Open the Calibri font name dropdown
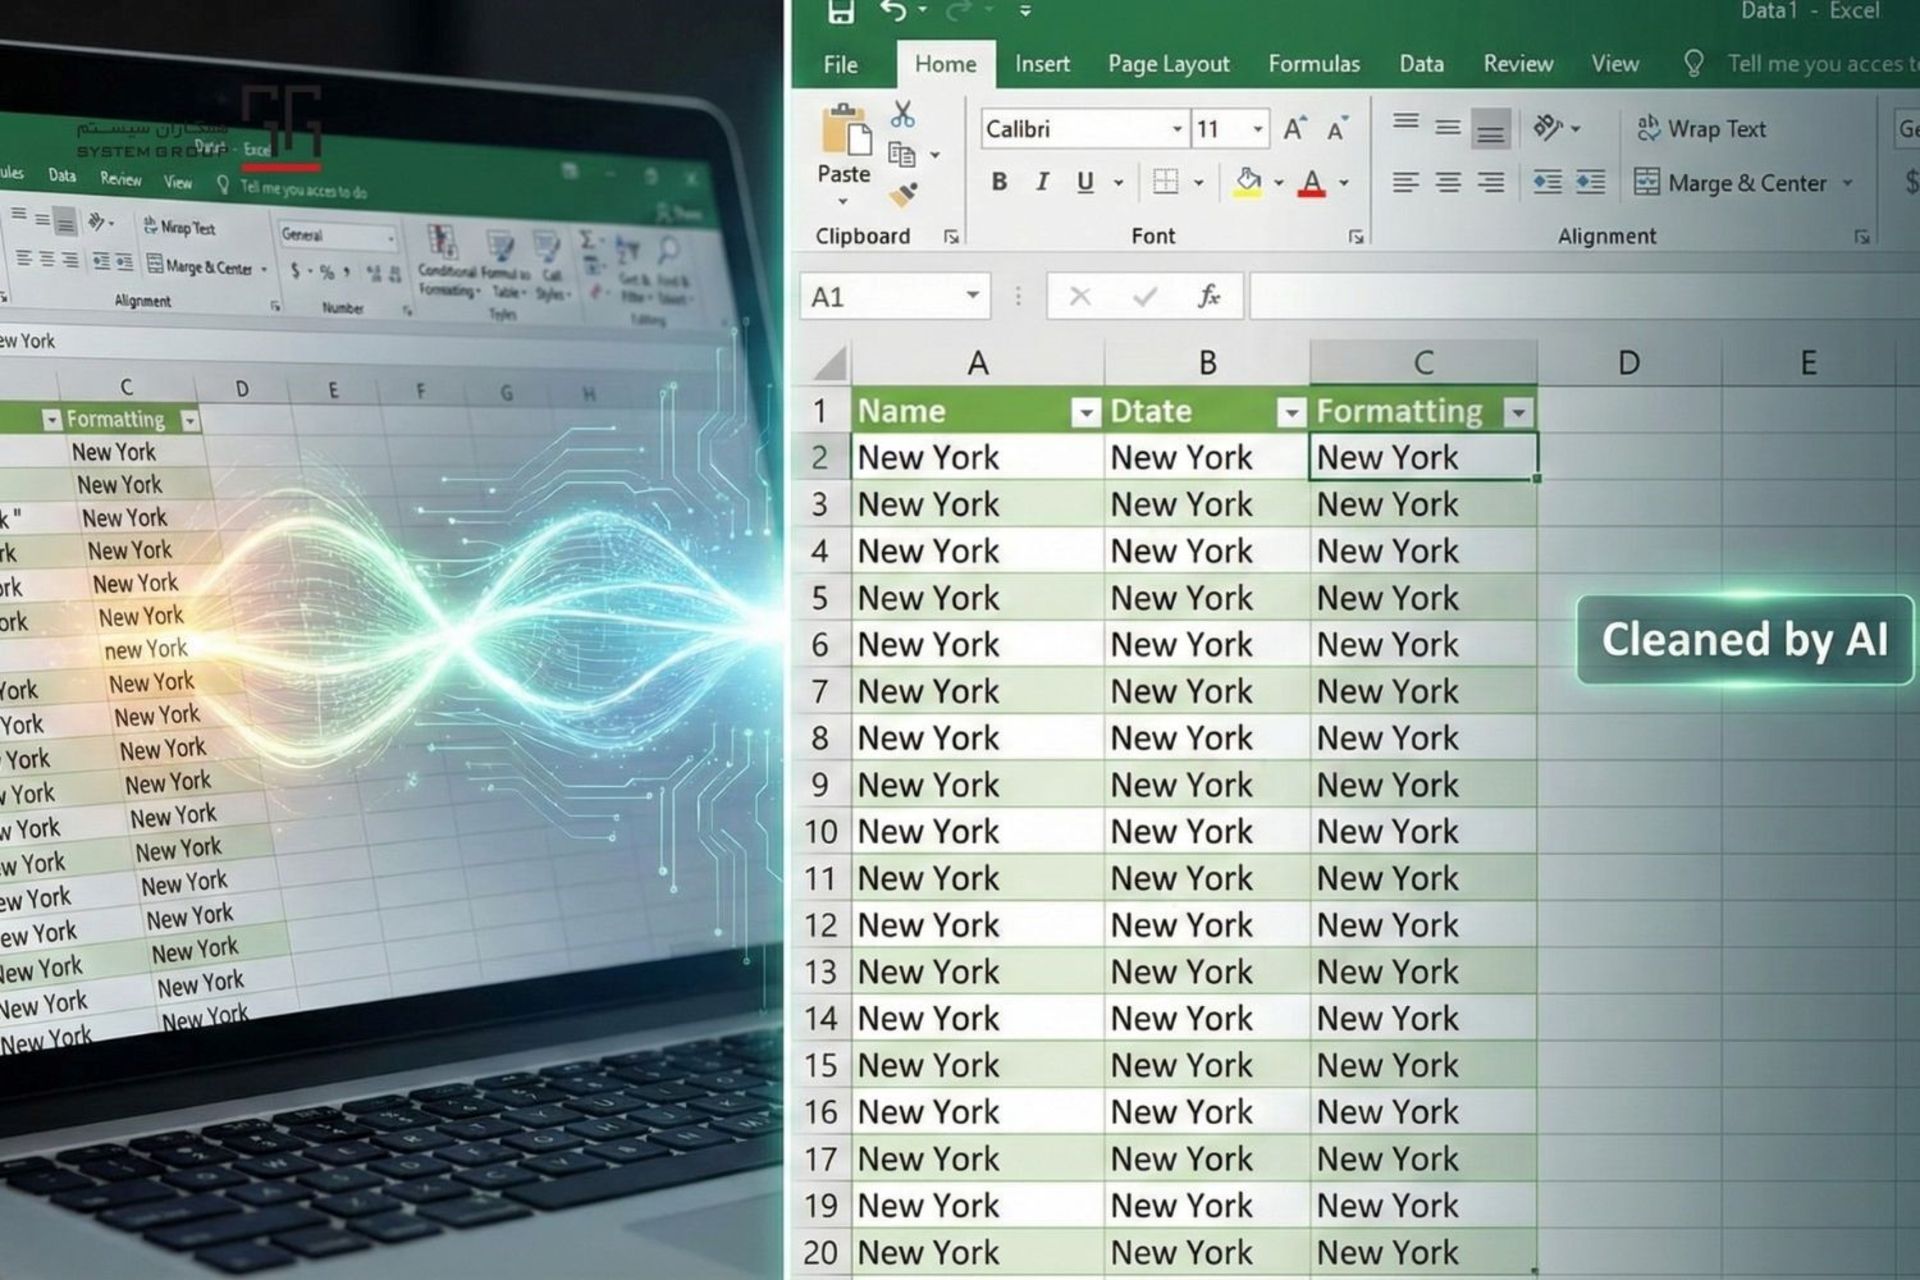 1177,129
